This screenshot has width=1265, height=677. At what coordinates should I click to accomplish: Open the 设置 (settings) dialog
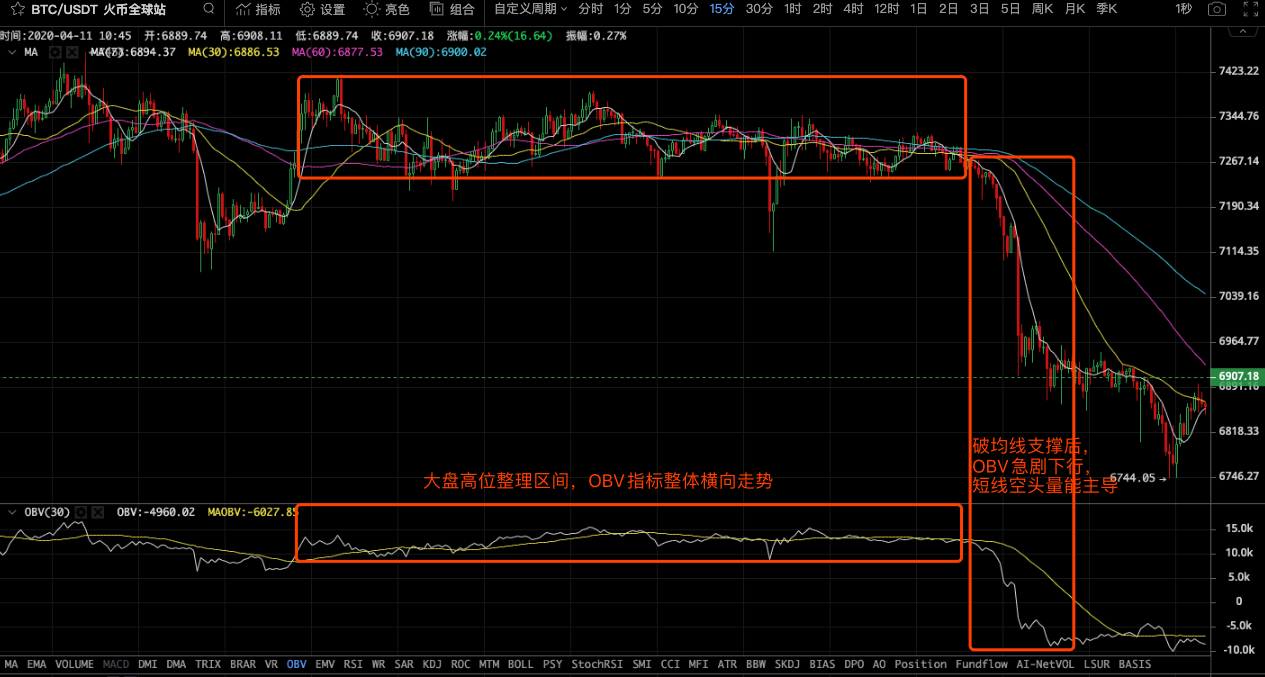tap(322, 10)
